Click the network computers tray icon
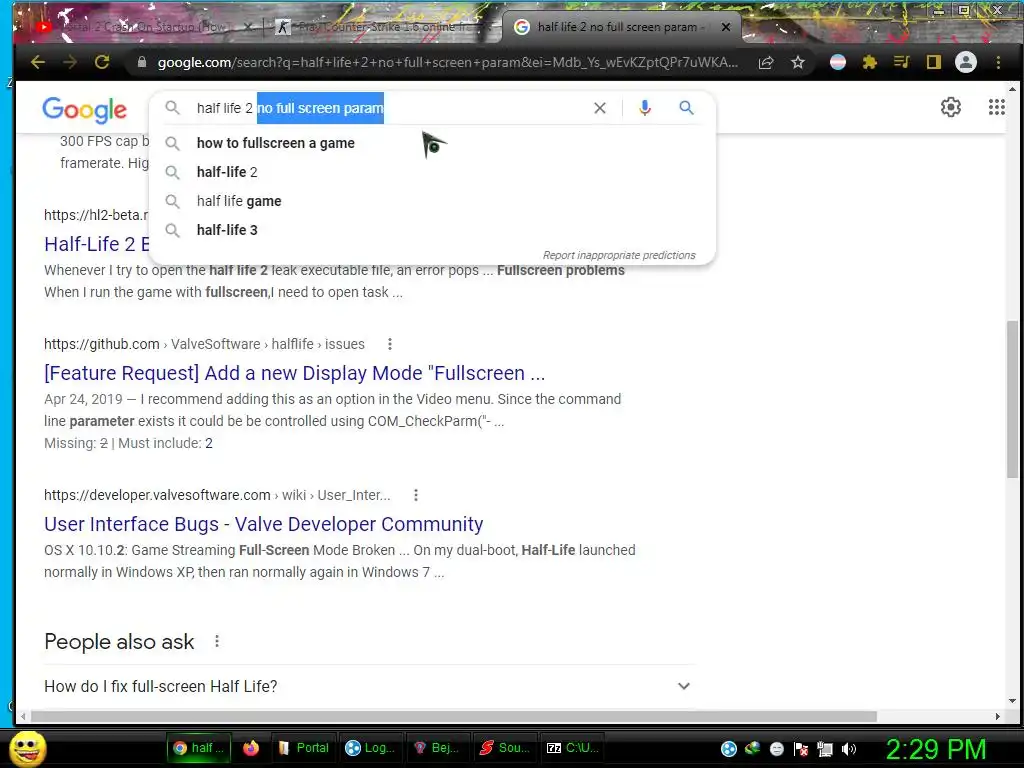Image resolution: width=1024 pixels, height=768 pixels. [825, 749]
